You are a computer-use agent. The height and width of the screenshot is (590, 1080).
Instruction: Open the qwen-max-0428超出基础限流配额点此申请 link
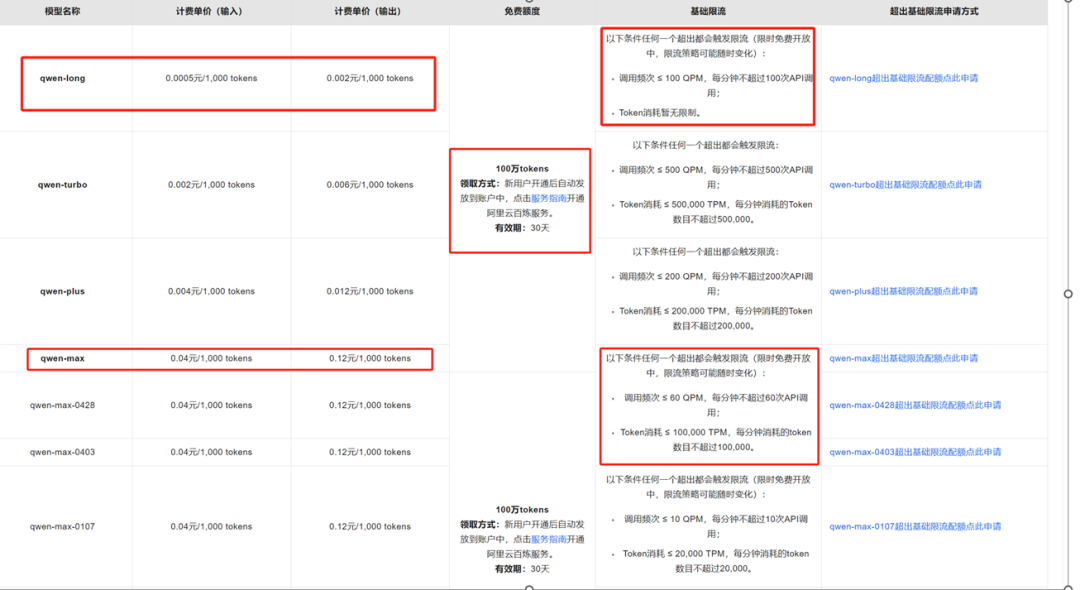point(915,405)
